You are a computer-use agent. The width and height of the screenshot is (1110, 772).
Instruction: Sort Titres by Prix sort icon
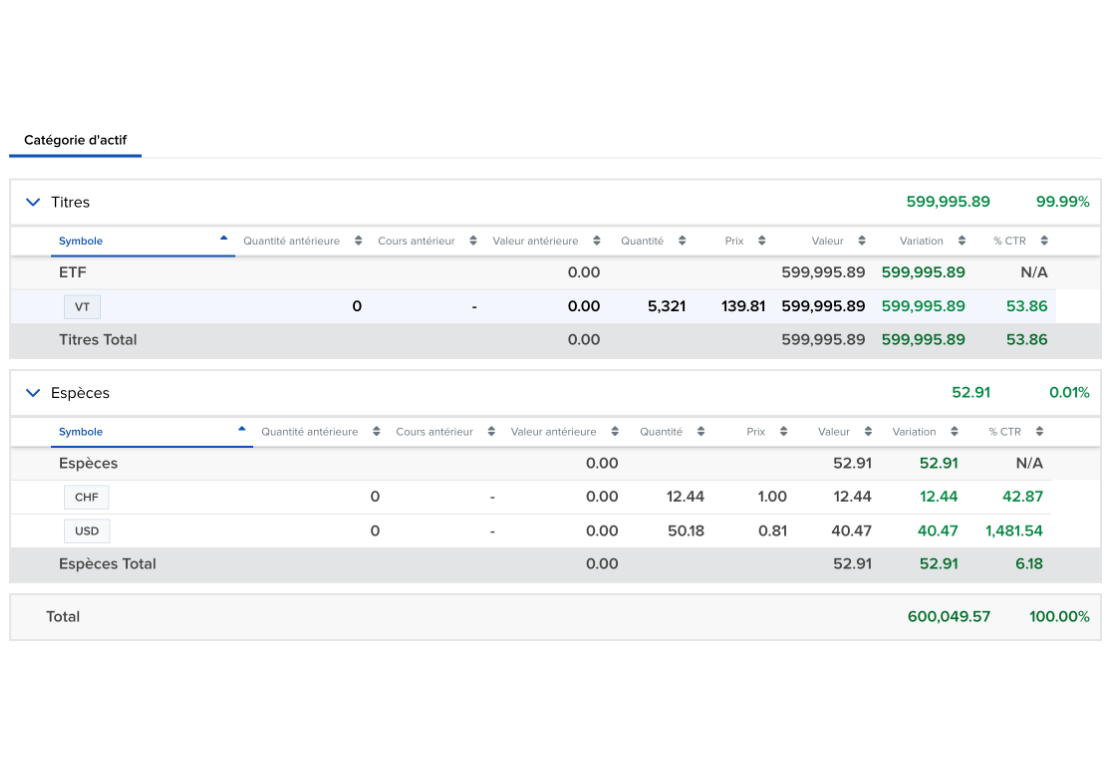click(x=761, y=241)
